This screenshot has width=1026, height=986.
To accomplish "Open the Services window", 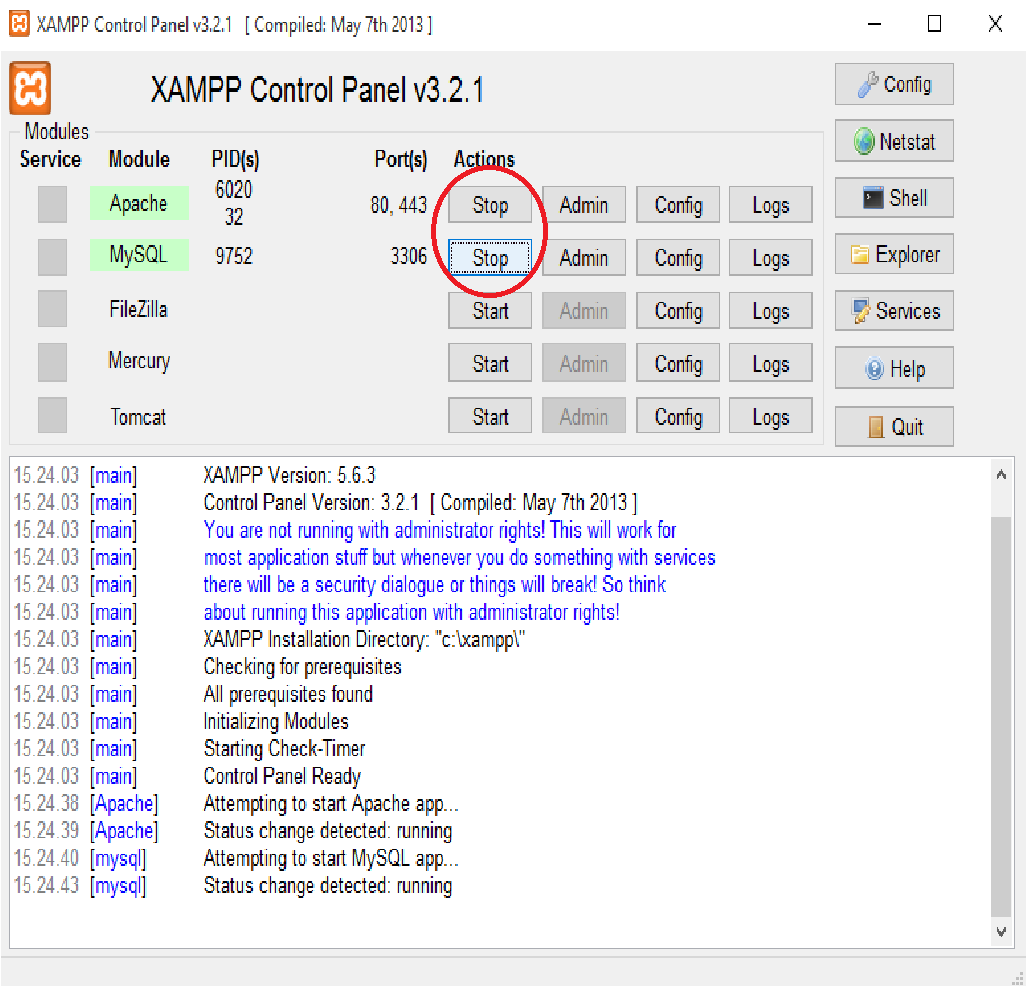I will click(893, 310).
